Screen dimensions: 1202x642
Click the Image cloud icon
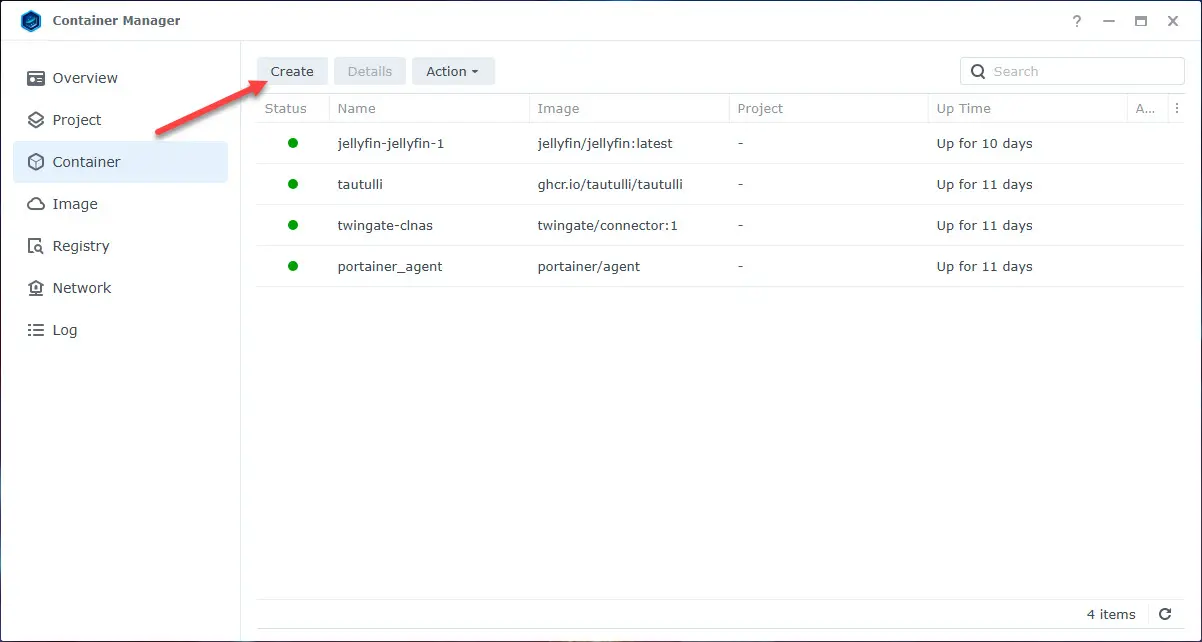point(36,204)
